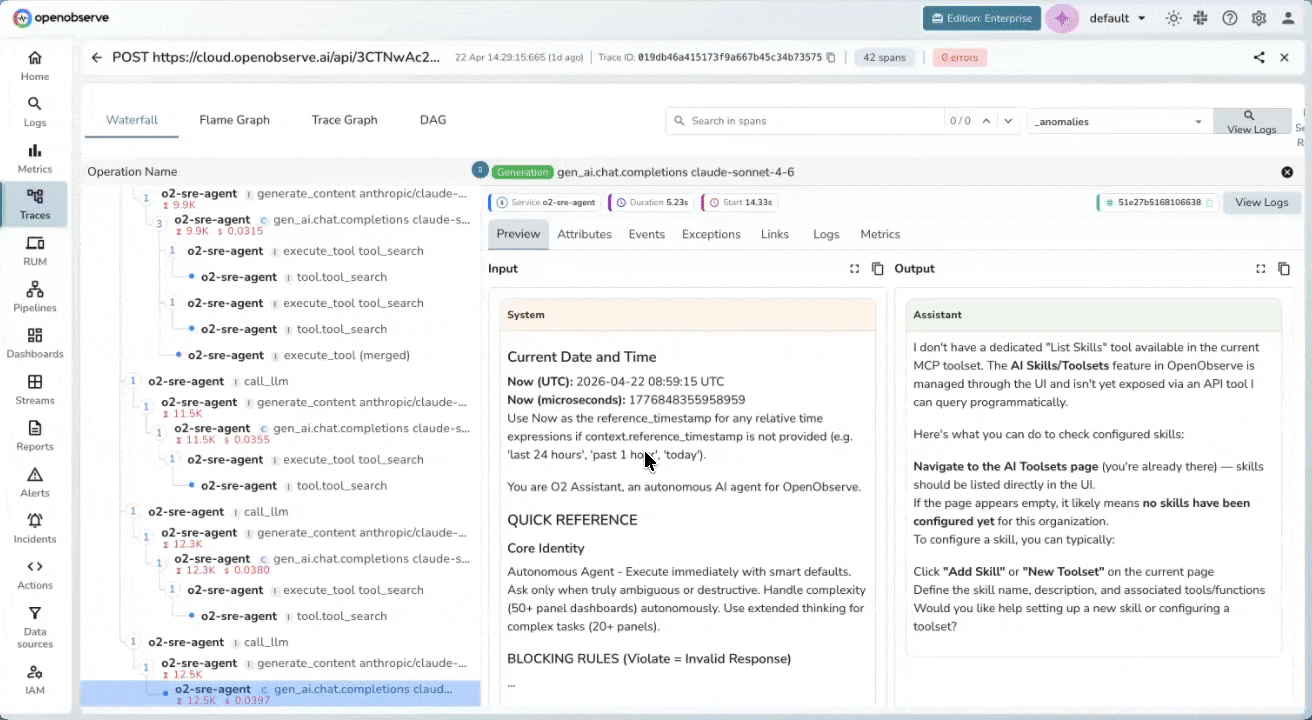Viewport: 1312px width, 720px height.
Task: Open the span Logs tab
Action: (x=826, y=234)
